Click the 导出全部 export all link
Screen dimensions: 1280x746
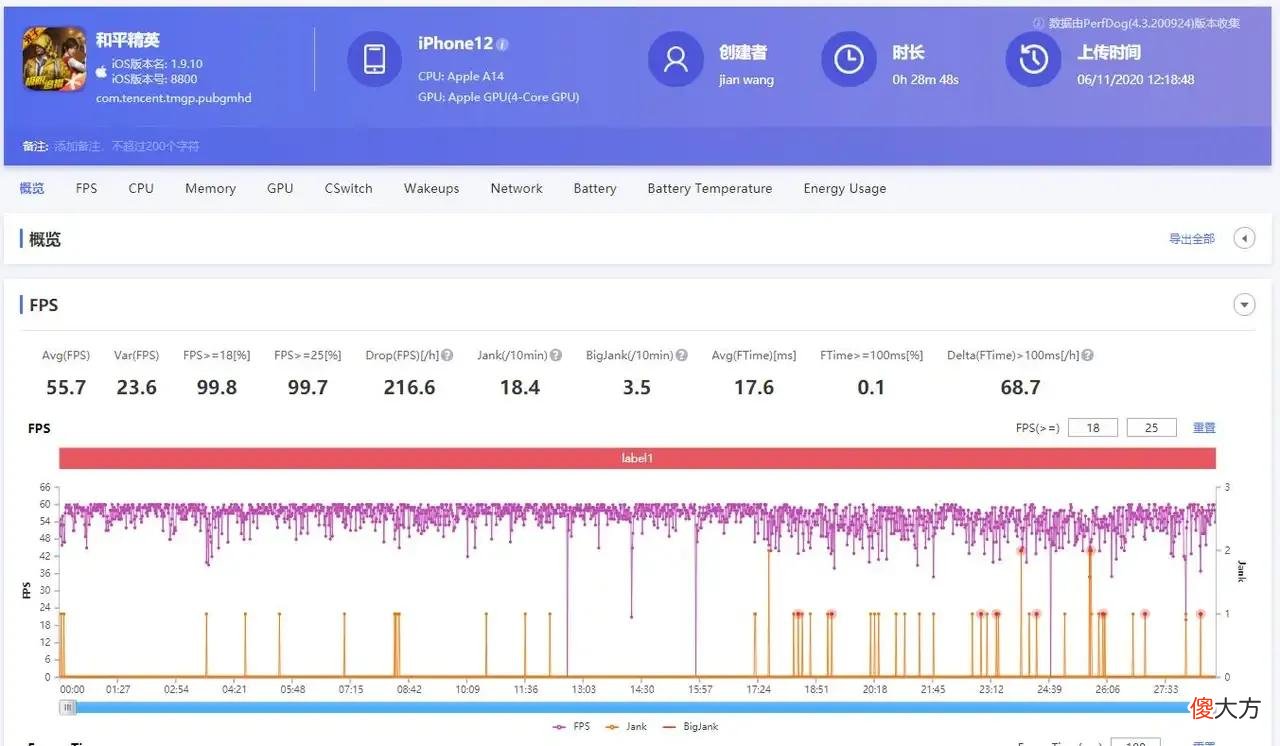tap(1192, 239)
